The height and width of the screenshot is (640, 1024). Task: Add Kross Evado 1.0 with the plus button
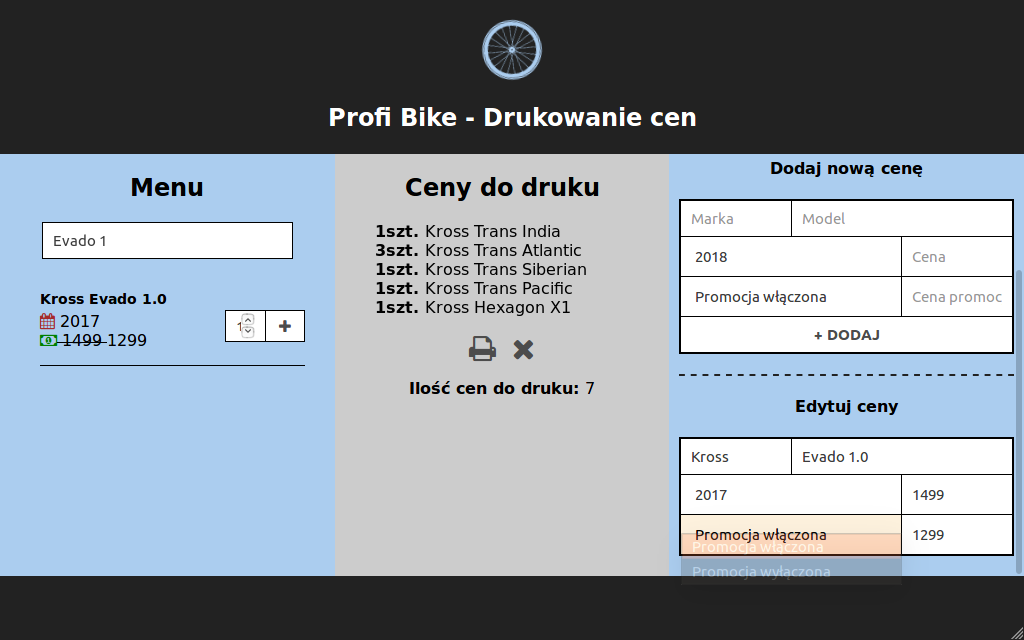pos(285,326)
